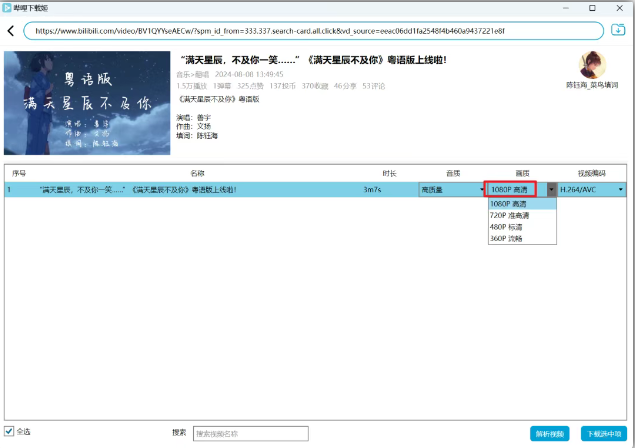Open the uploader's avatar picture
Viewport: 635px width, 448px height.
(592, 65)
